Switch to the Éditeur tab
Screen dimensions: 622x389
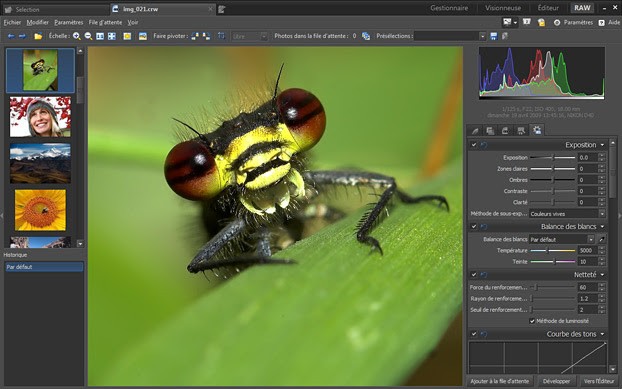pyautogui.click(x=548, y=8)
